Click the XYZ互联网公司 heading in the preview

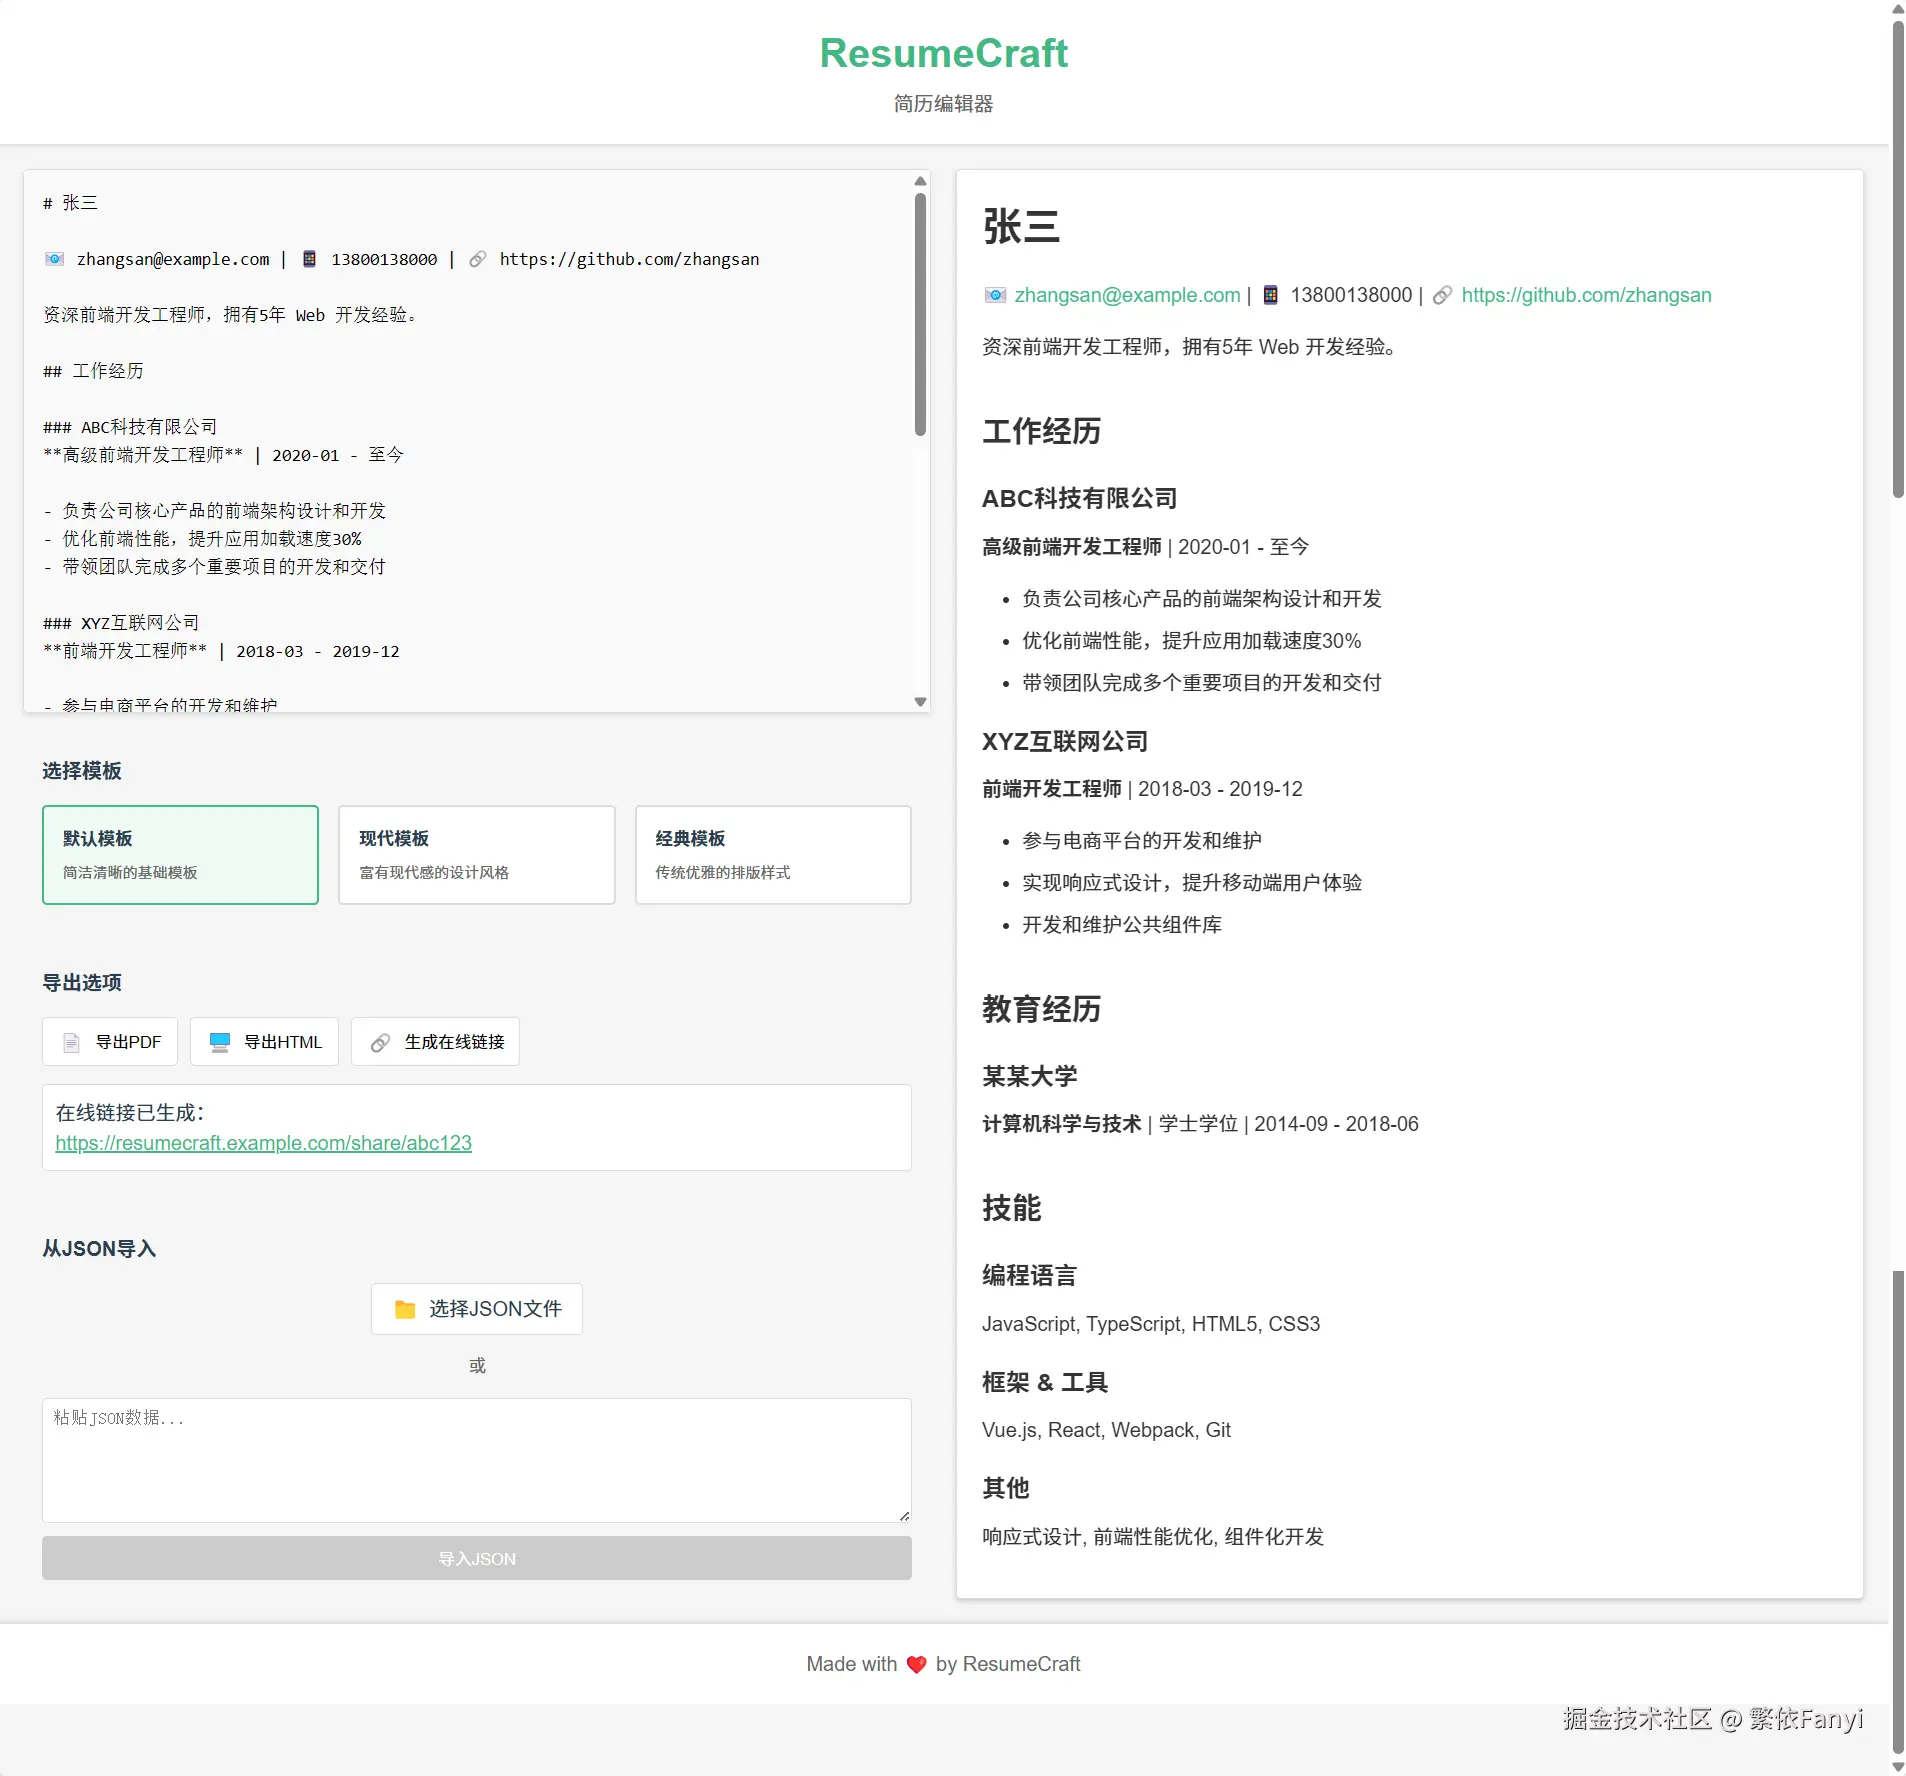[x=1065, y=742]
